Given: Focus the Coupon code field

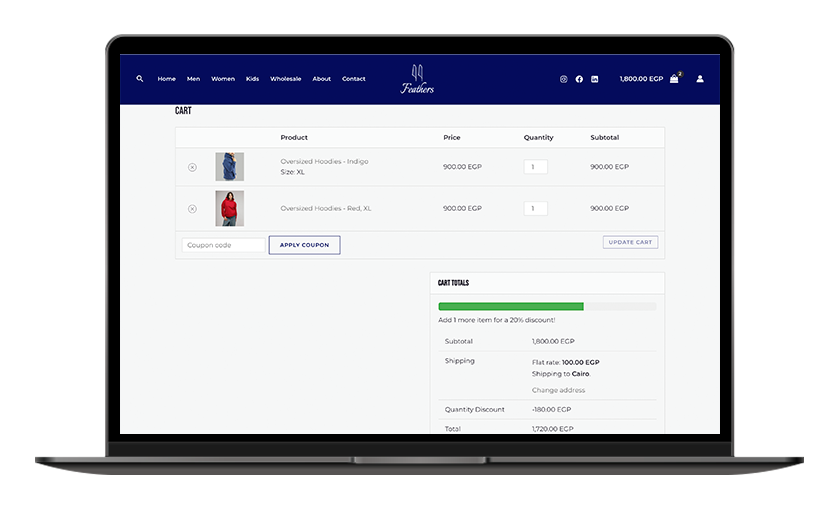Looking at the screenshot, I should [x=224, y=245].
